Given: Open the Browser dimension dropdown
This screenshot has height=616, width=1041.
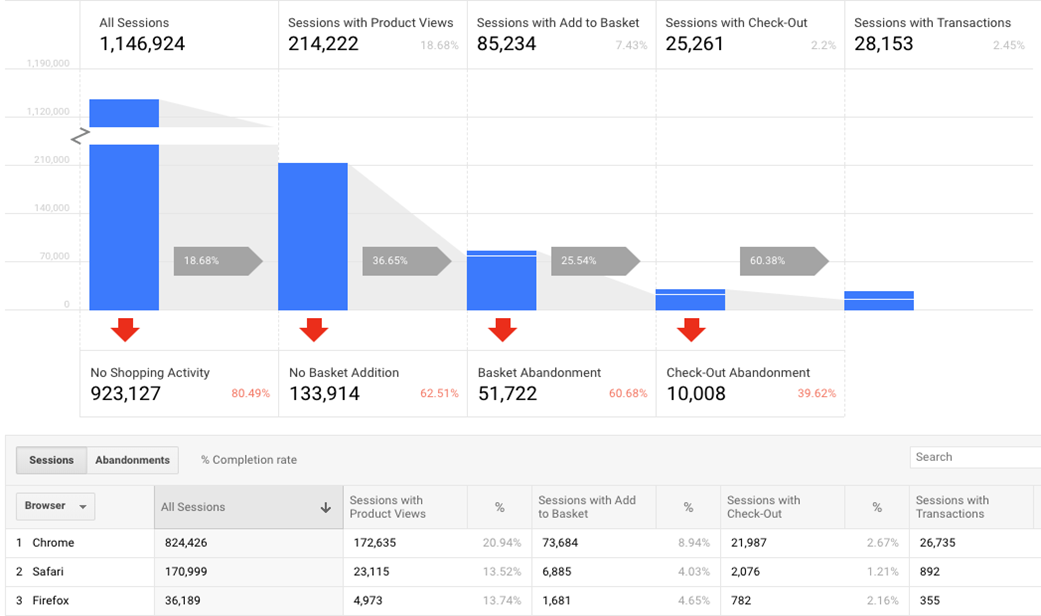Looking at the screenshot, I should click(55, 506).
